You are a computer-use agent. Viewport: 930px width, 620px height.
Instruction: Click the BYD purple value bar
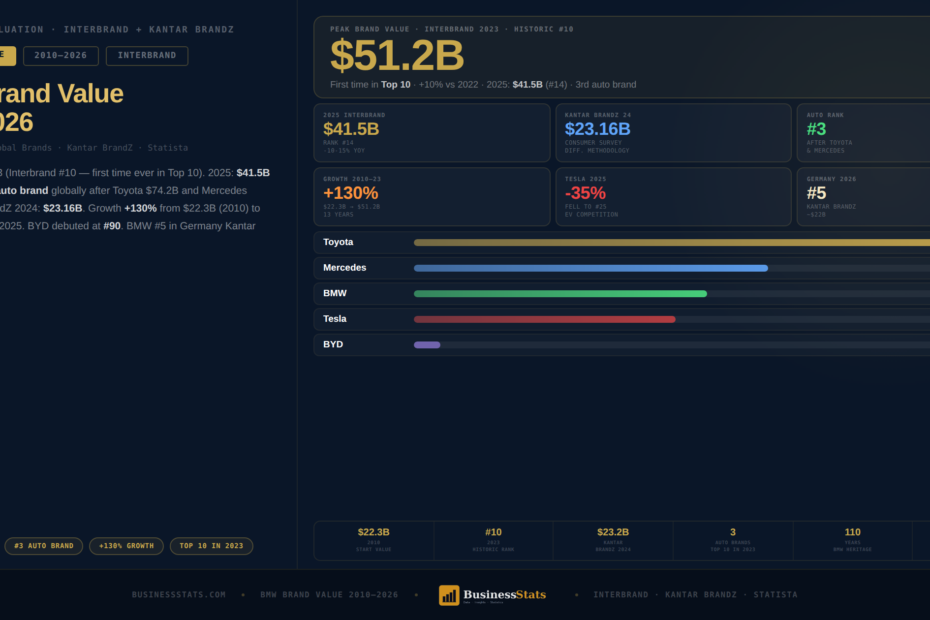(427, 345)
